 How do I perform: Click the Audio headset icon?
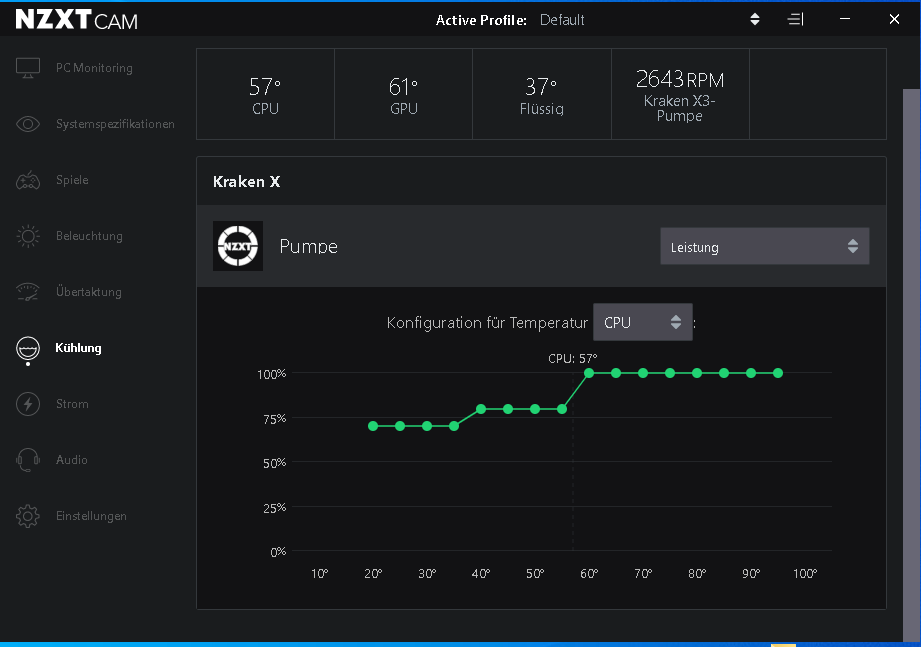point(28,460)
